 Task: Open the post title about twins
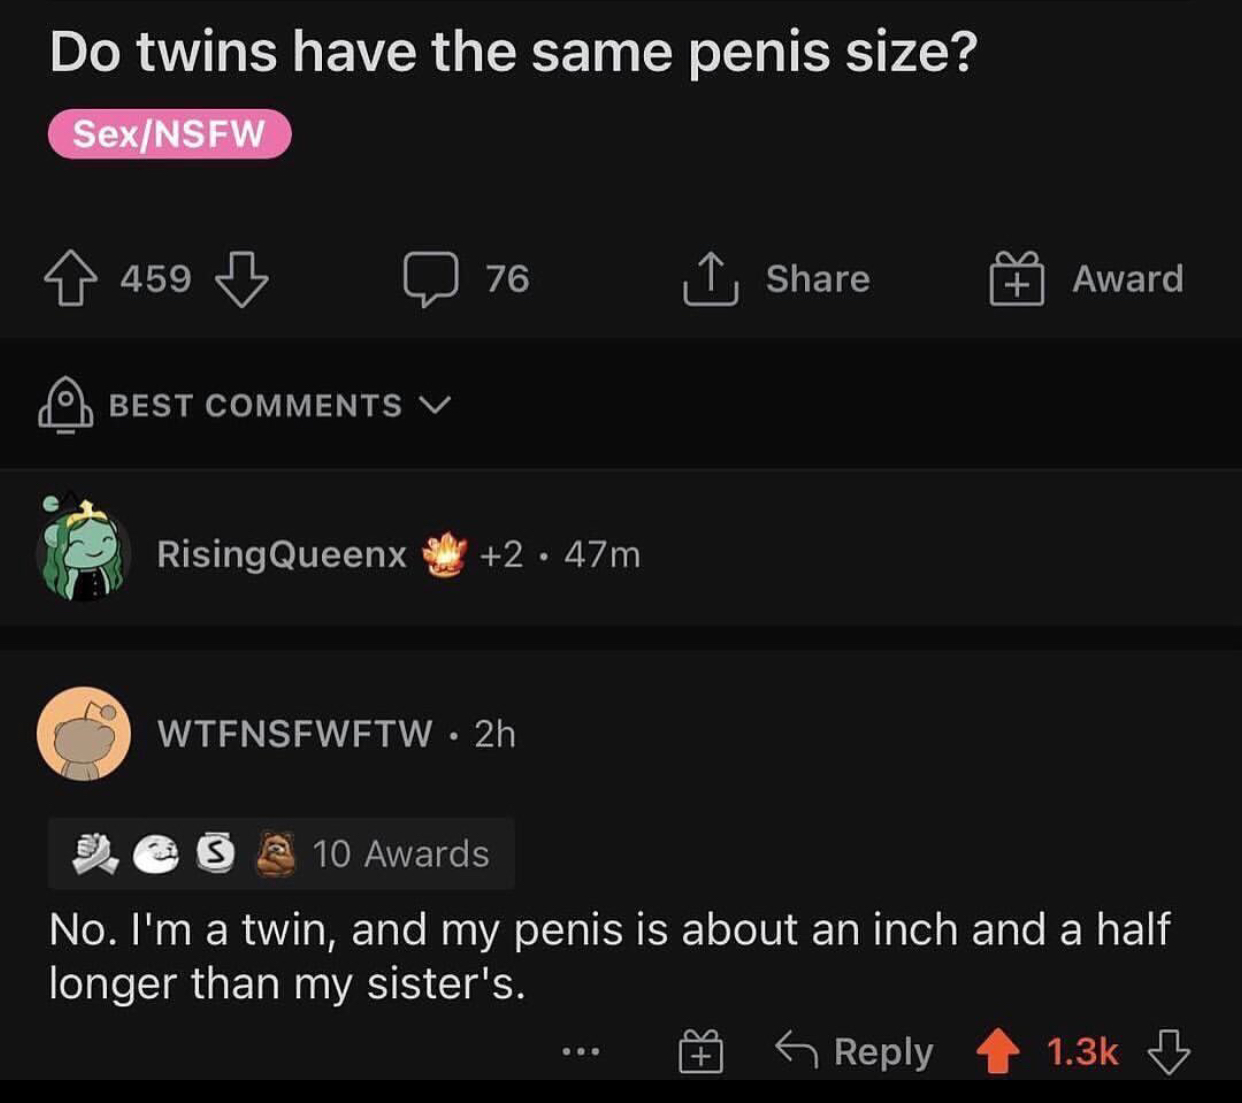tap(513, 52)
